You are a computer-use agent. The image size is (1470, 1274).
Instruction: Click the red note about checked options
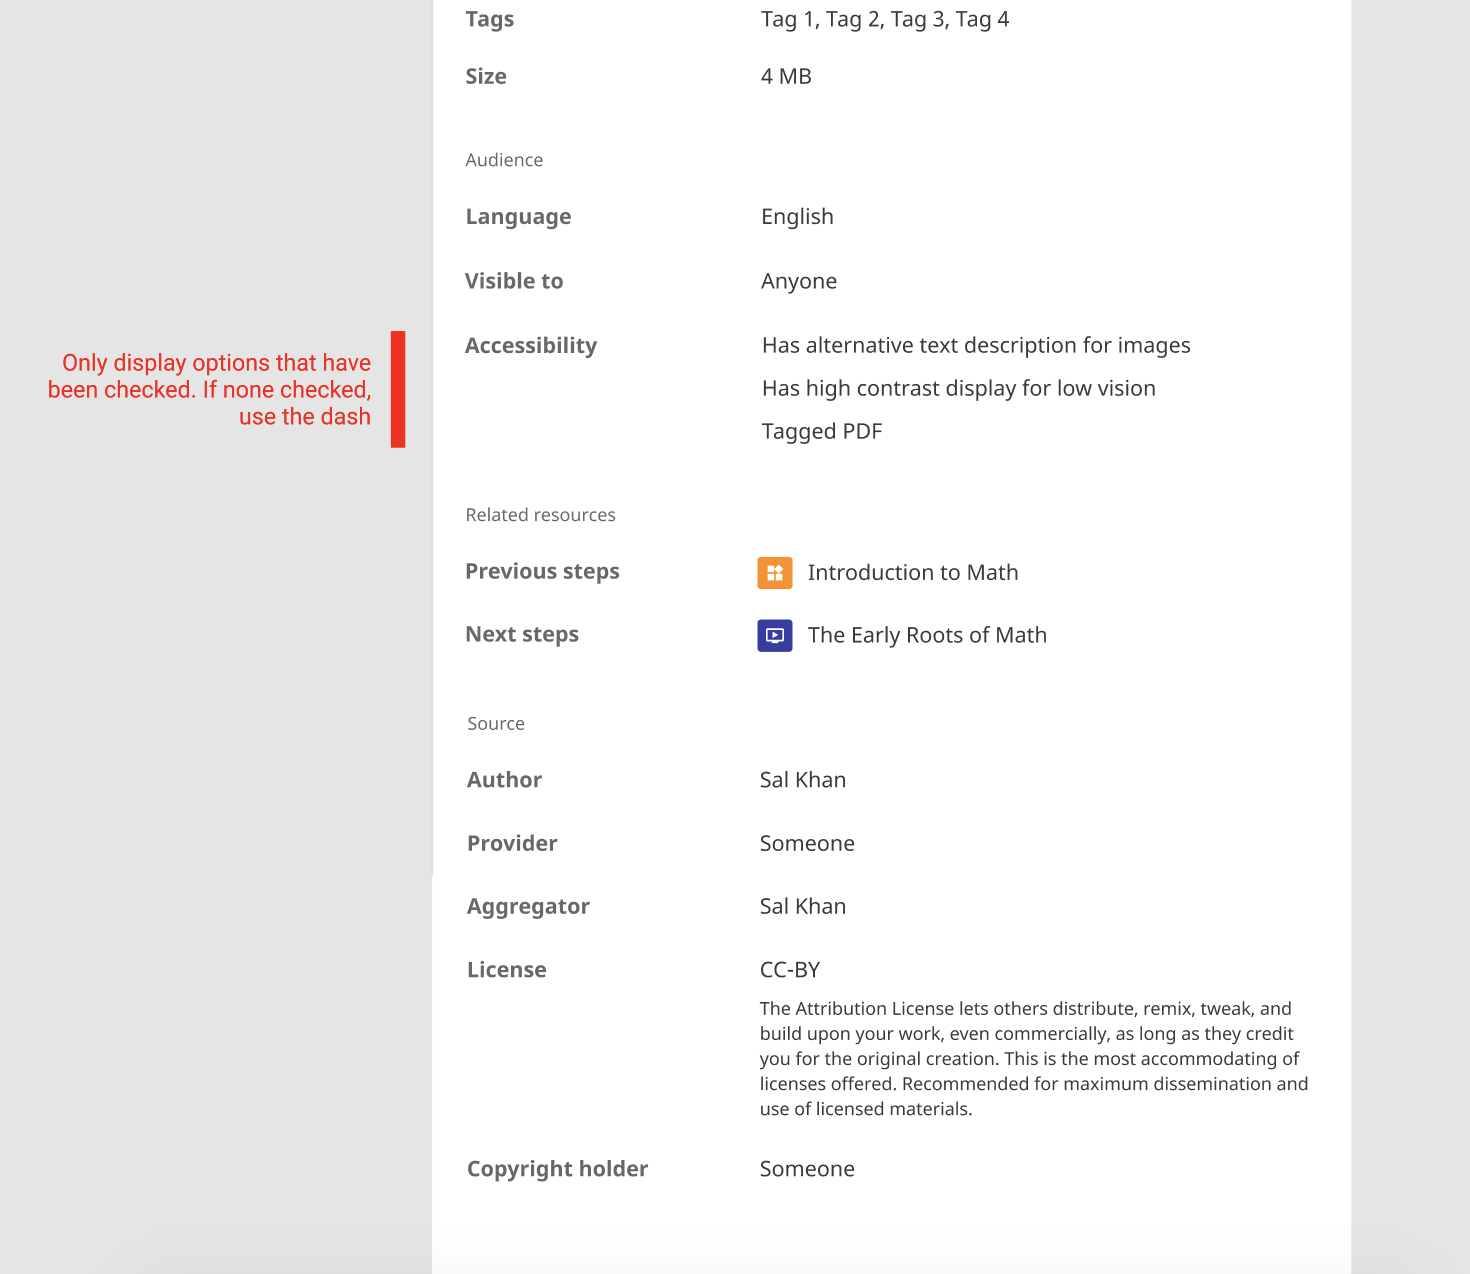tap(210, 390)
